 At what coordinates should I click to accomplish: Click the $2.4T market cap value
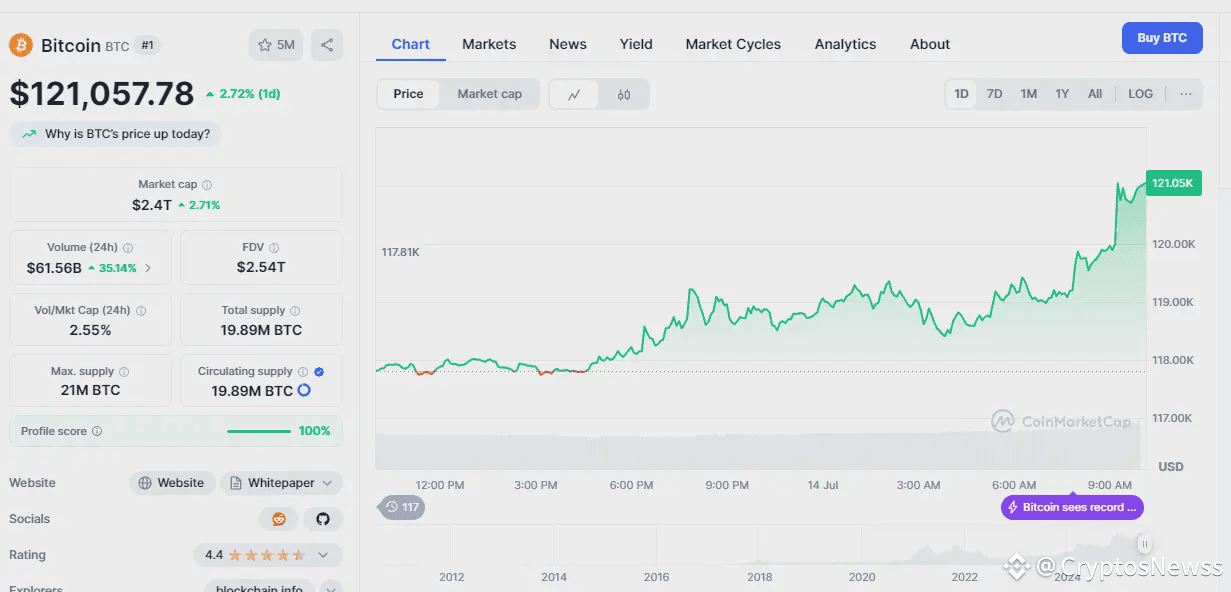152,205
